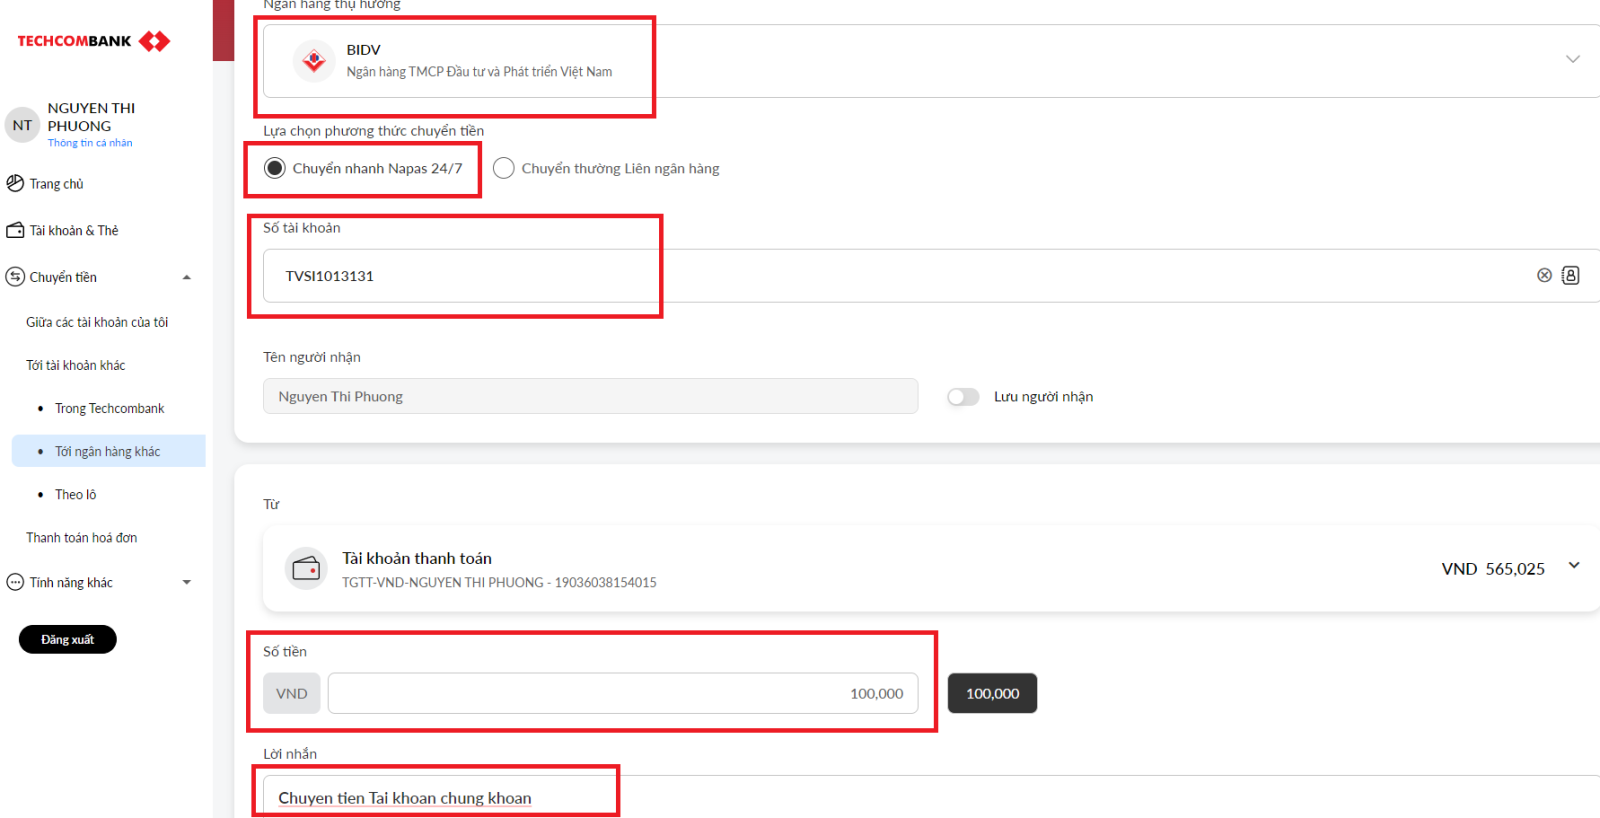Screen dimensions: 1600x818
Task: Open Trong Techcombank transfer option
Action: tap(109, 409)
